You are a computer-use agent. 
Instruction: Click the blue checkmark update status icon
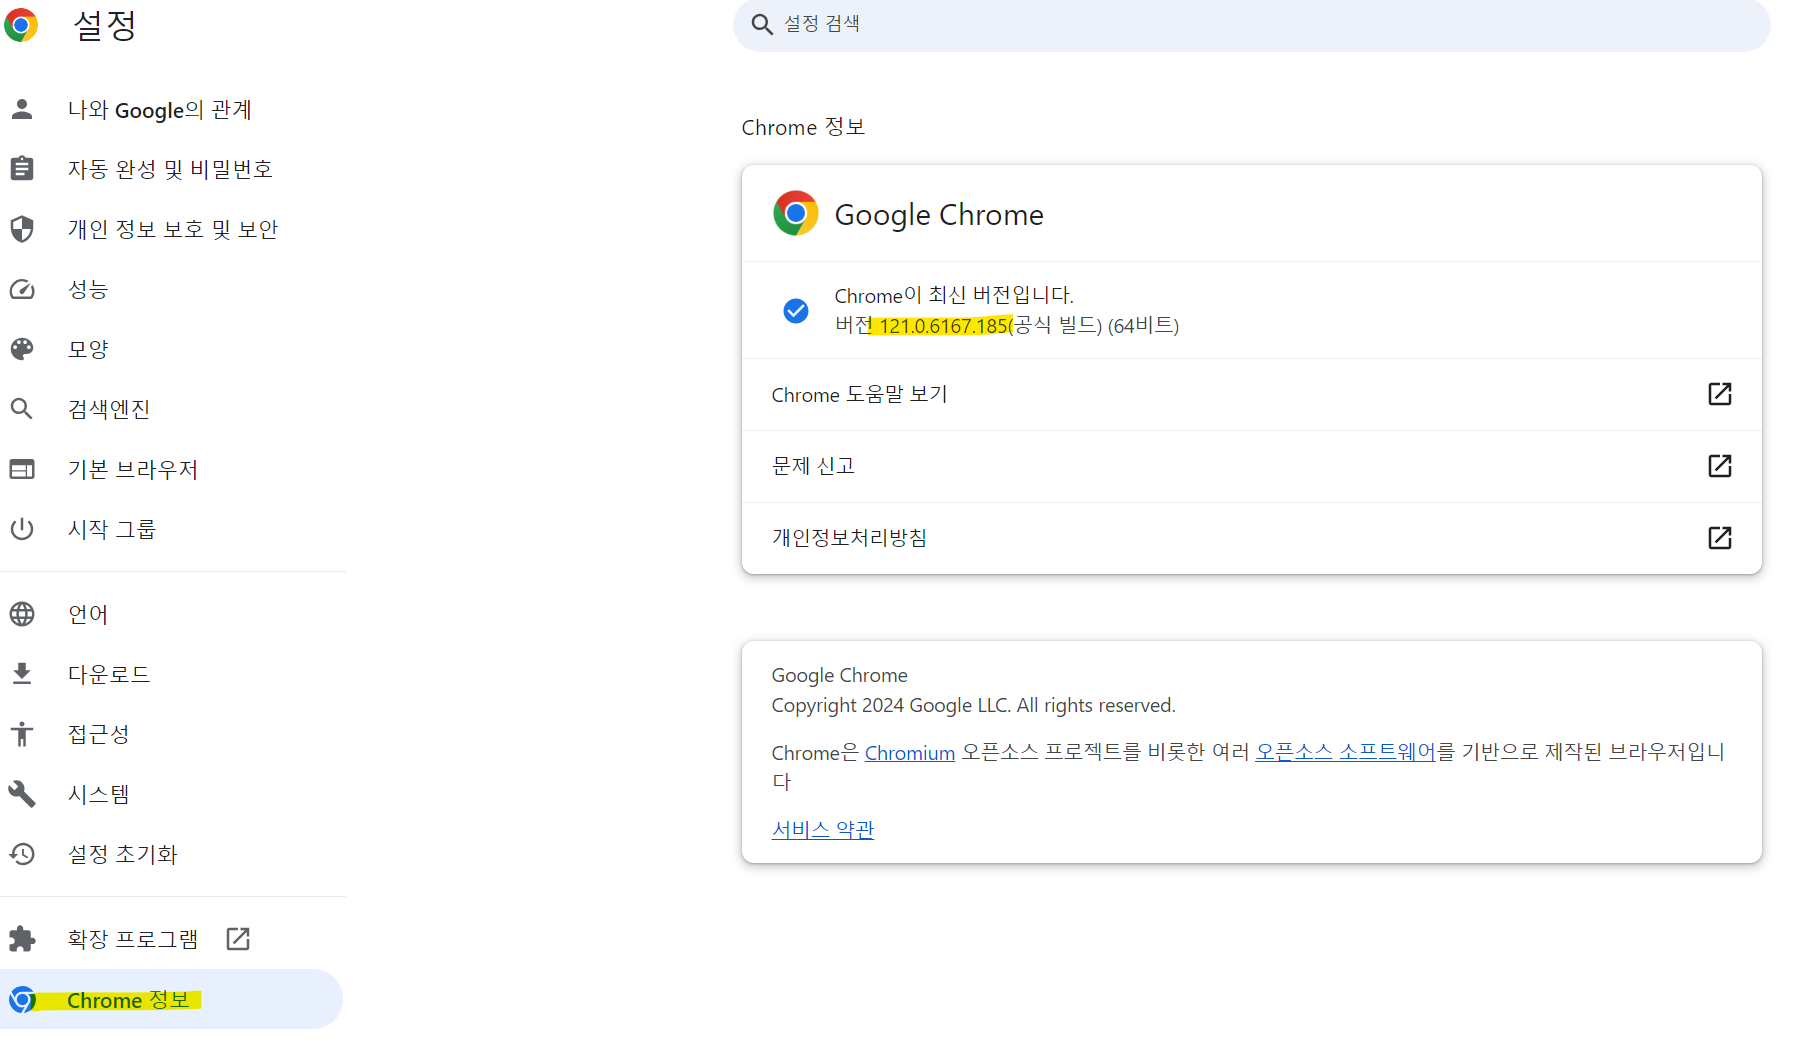click(x=796, y=311)
